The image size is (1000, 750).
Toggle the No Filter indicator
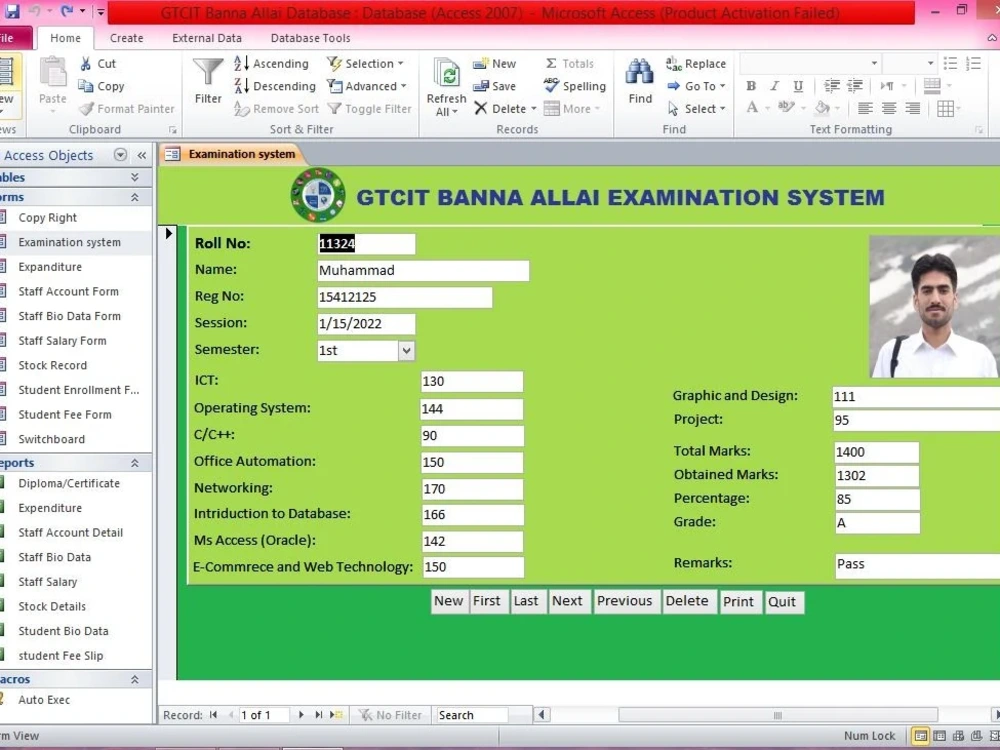(x=390, y=715)
